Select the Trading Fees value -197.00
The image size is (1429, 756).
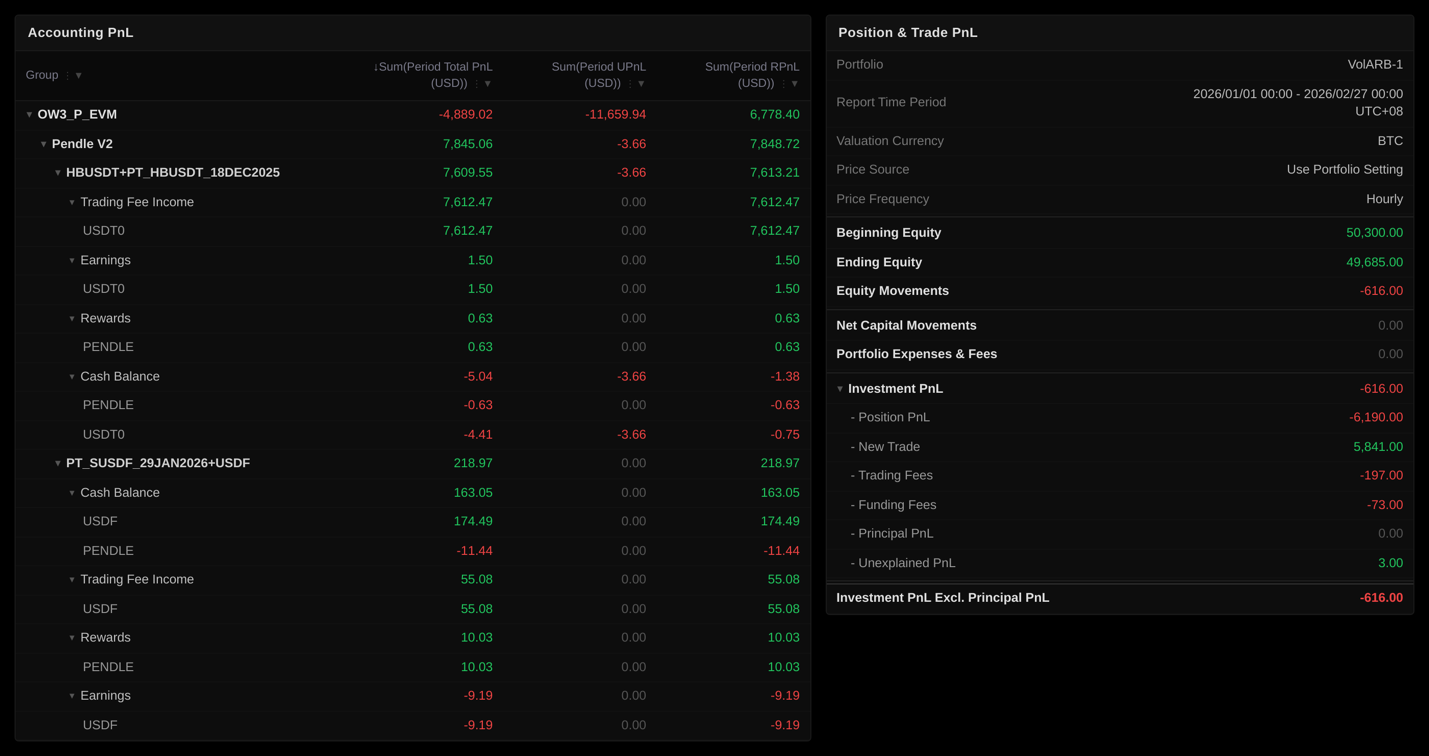point(1381,476)
